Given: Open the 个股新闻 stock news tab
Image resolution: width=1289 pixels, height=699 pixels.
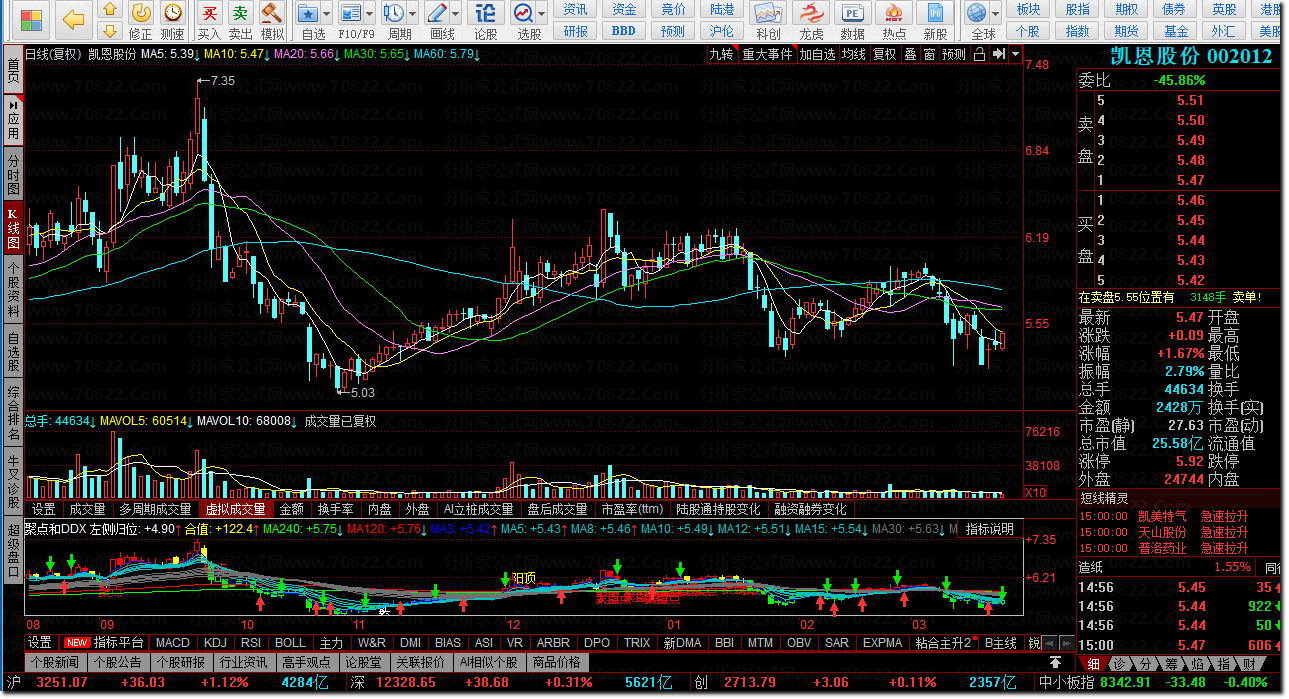Looking at the screenshot, I should (x=55, y=662).
